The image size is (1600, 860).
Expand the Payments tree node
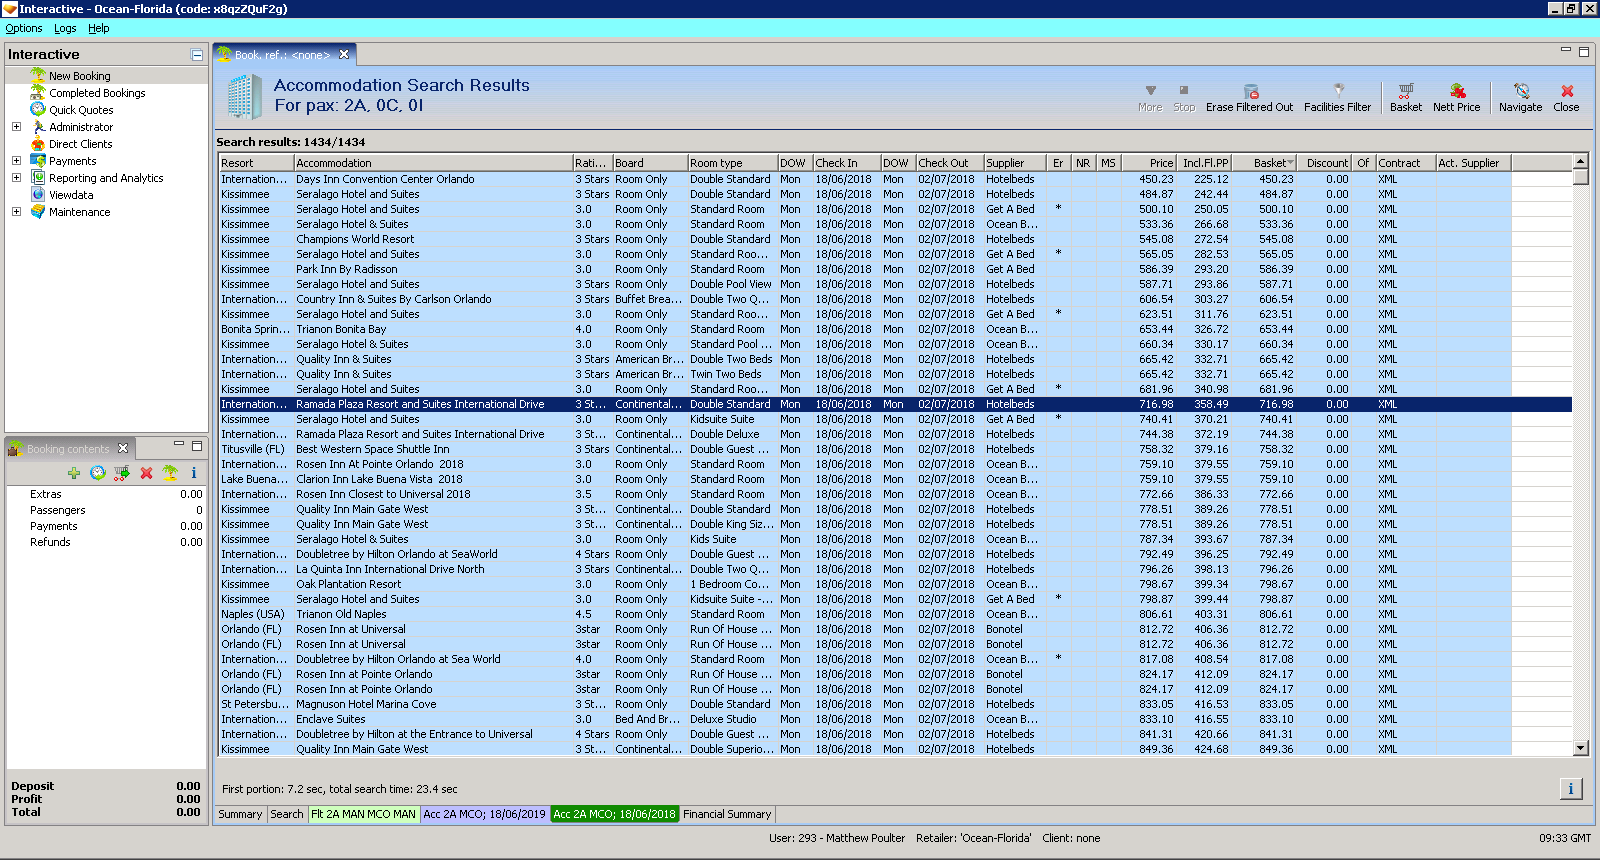click(16, 161)
